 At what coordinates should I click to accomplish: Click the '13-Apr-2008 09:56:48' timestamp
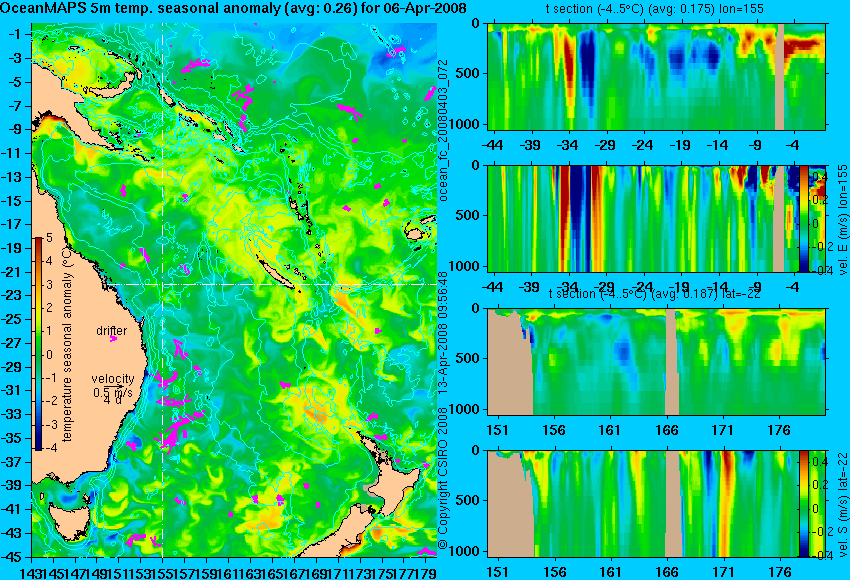pyautogui.click(x=443, y=332)
